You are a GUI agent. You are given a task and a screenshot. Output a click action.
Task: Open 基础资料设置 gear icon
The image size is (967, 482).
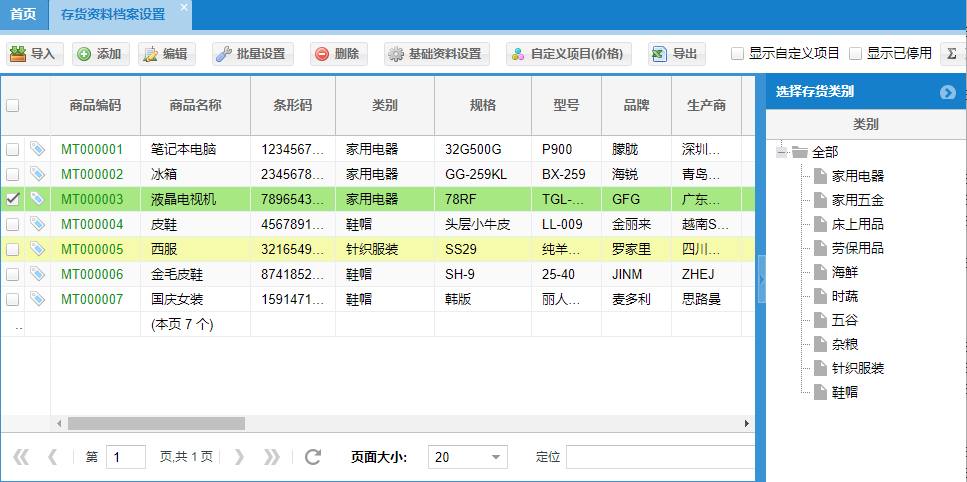point(396,54)
